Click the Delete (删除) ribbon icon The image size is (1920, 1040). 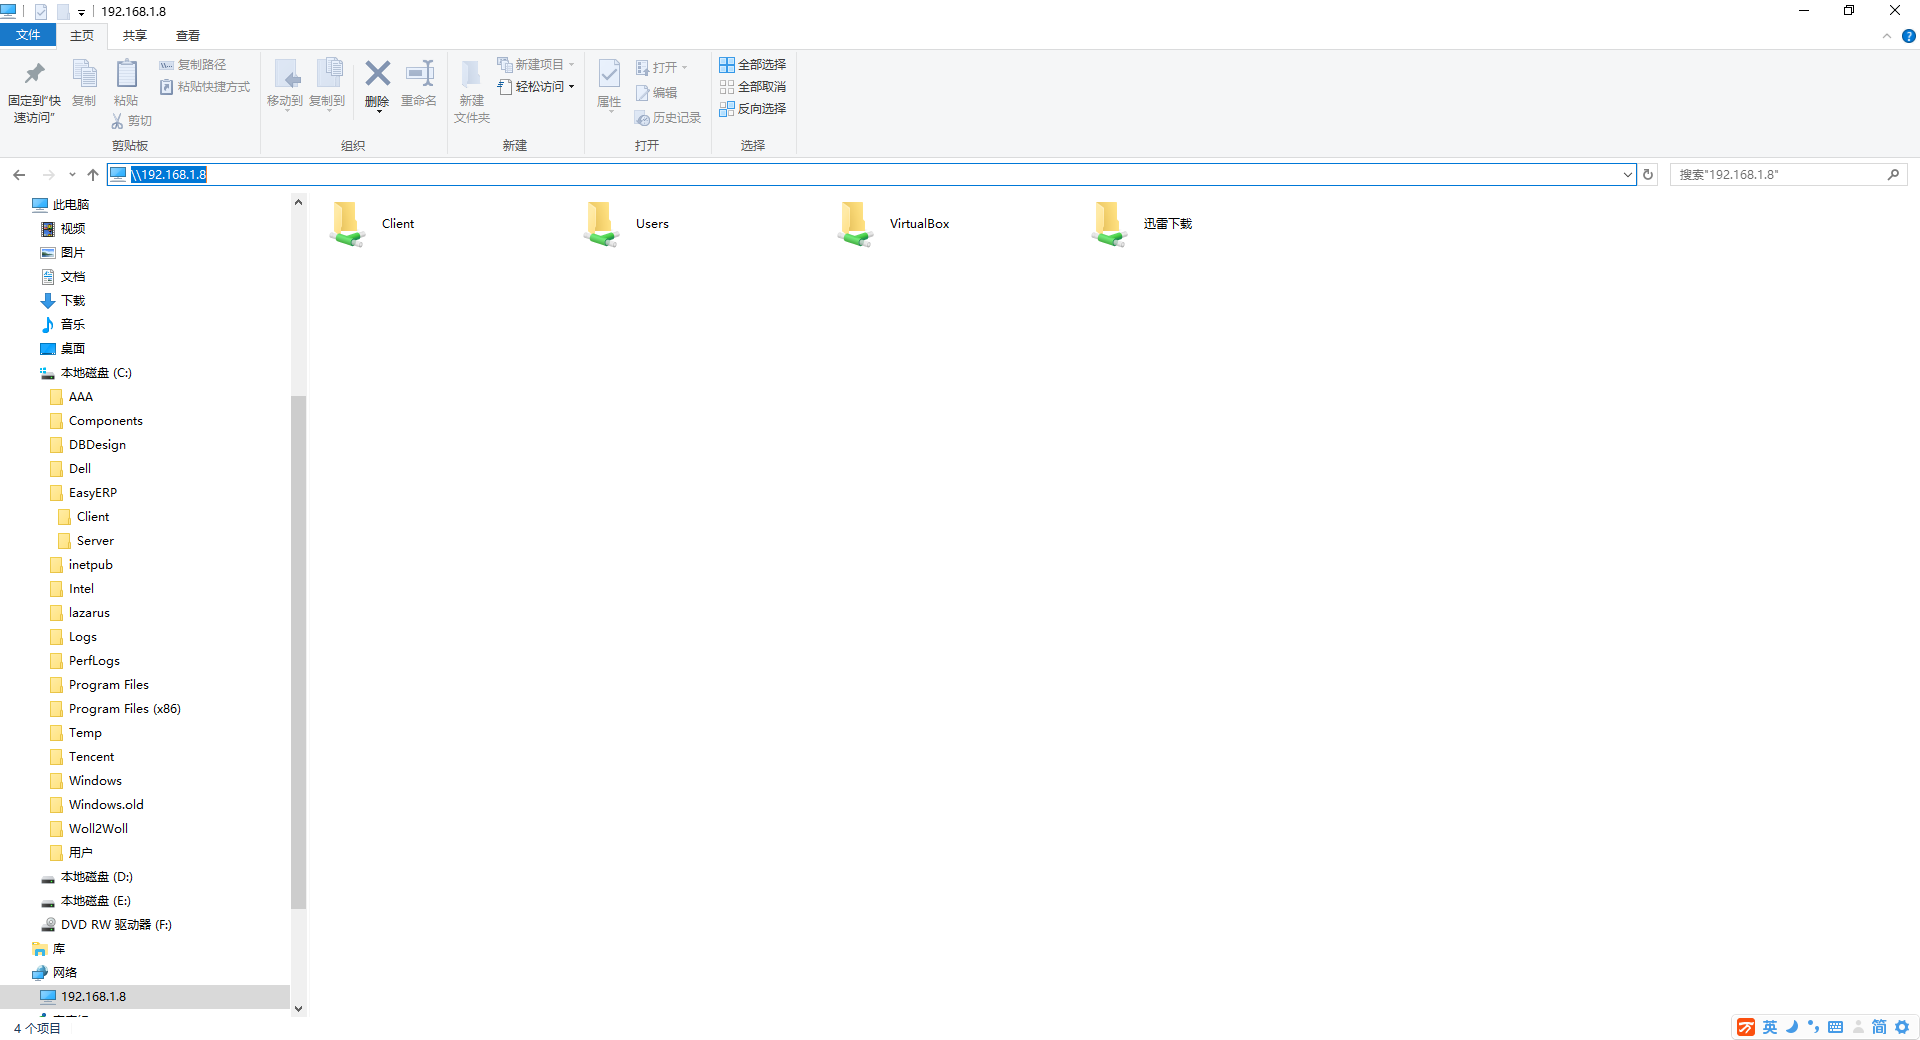click(377, 76)
